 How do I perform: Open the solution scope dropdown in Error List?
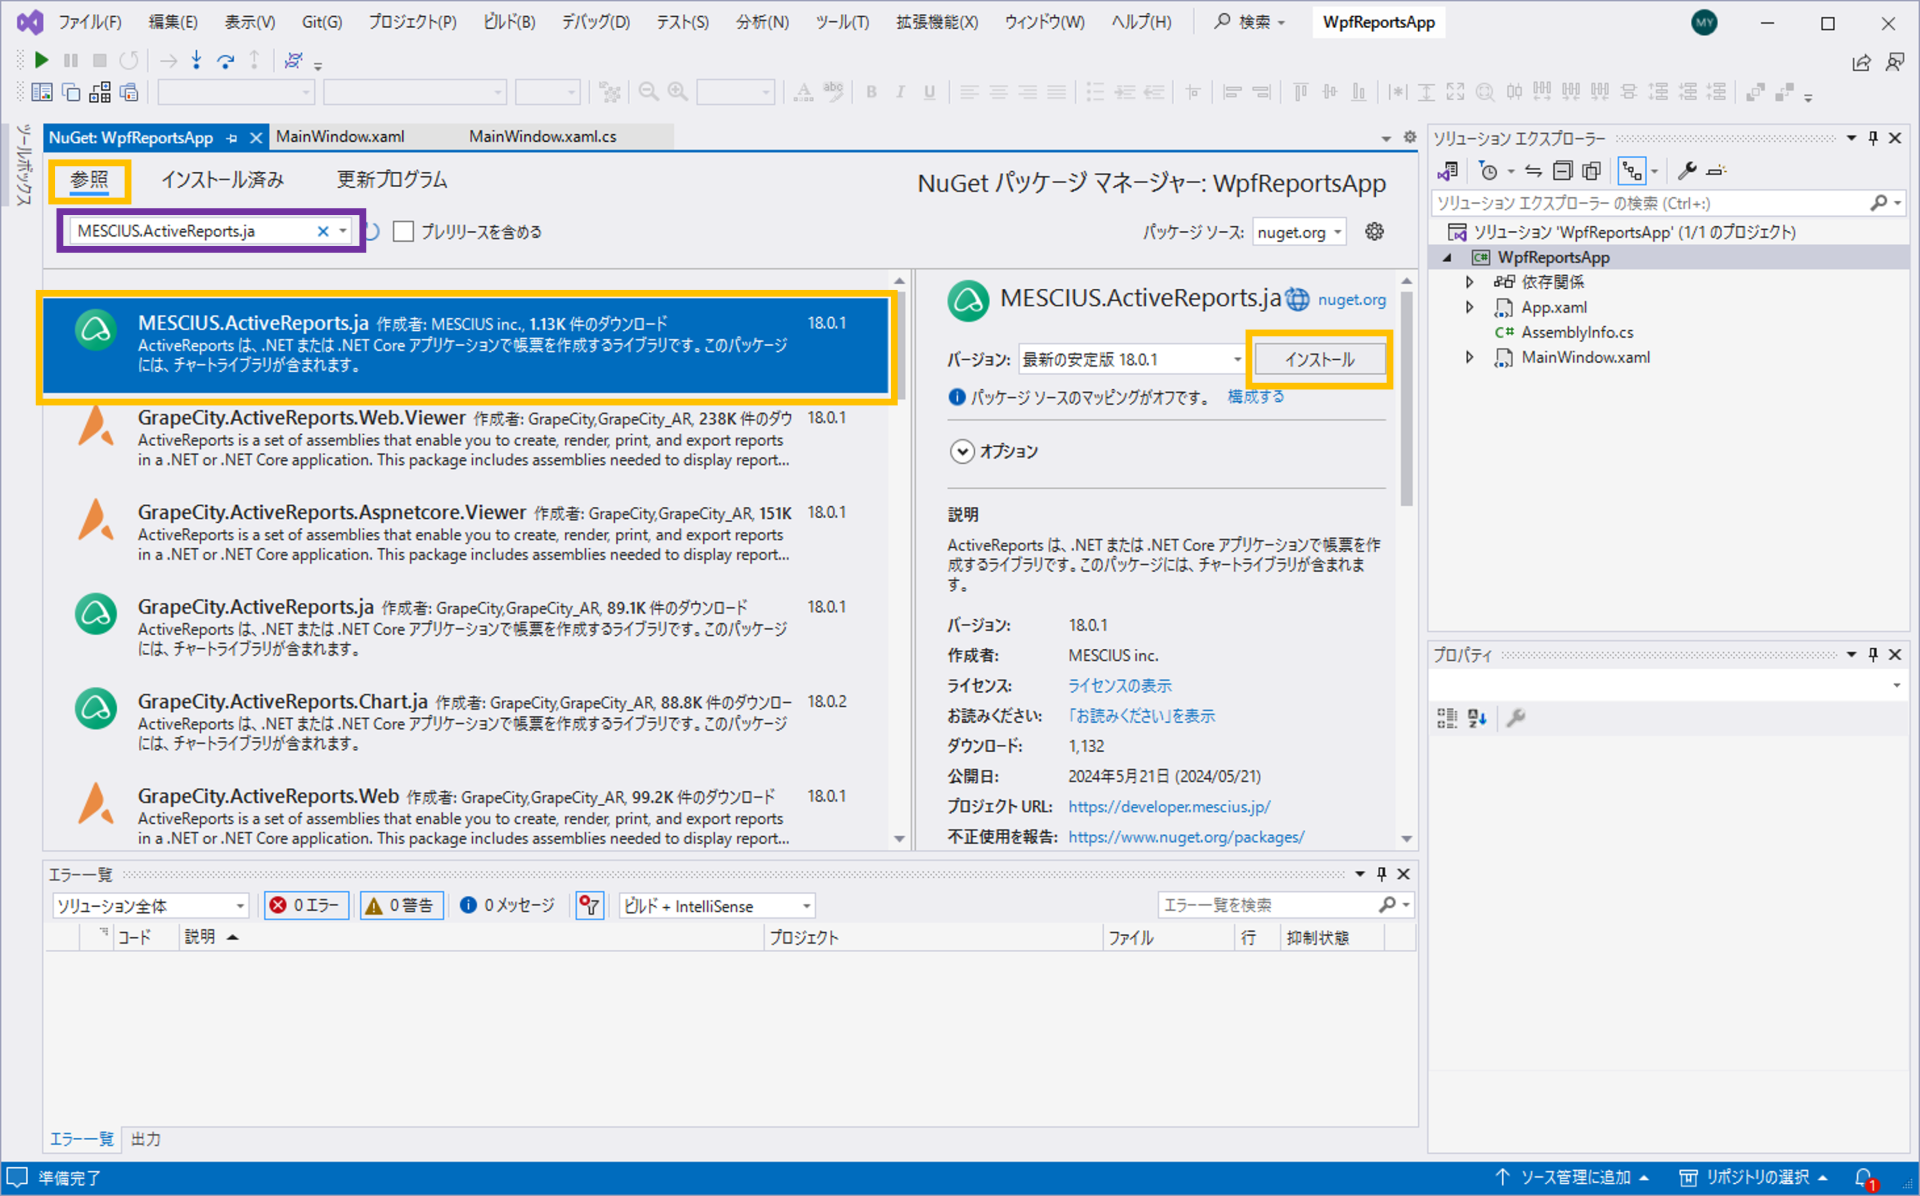coord(150,906)
